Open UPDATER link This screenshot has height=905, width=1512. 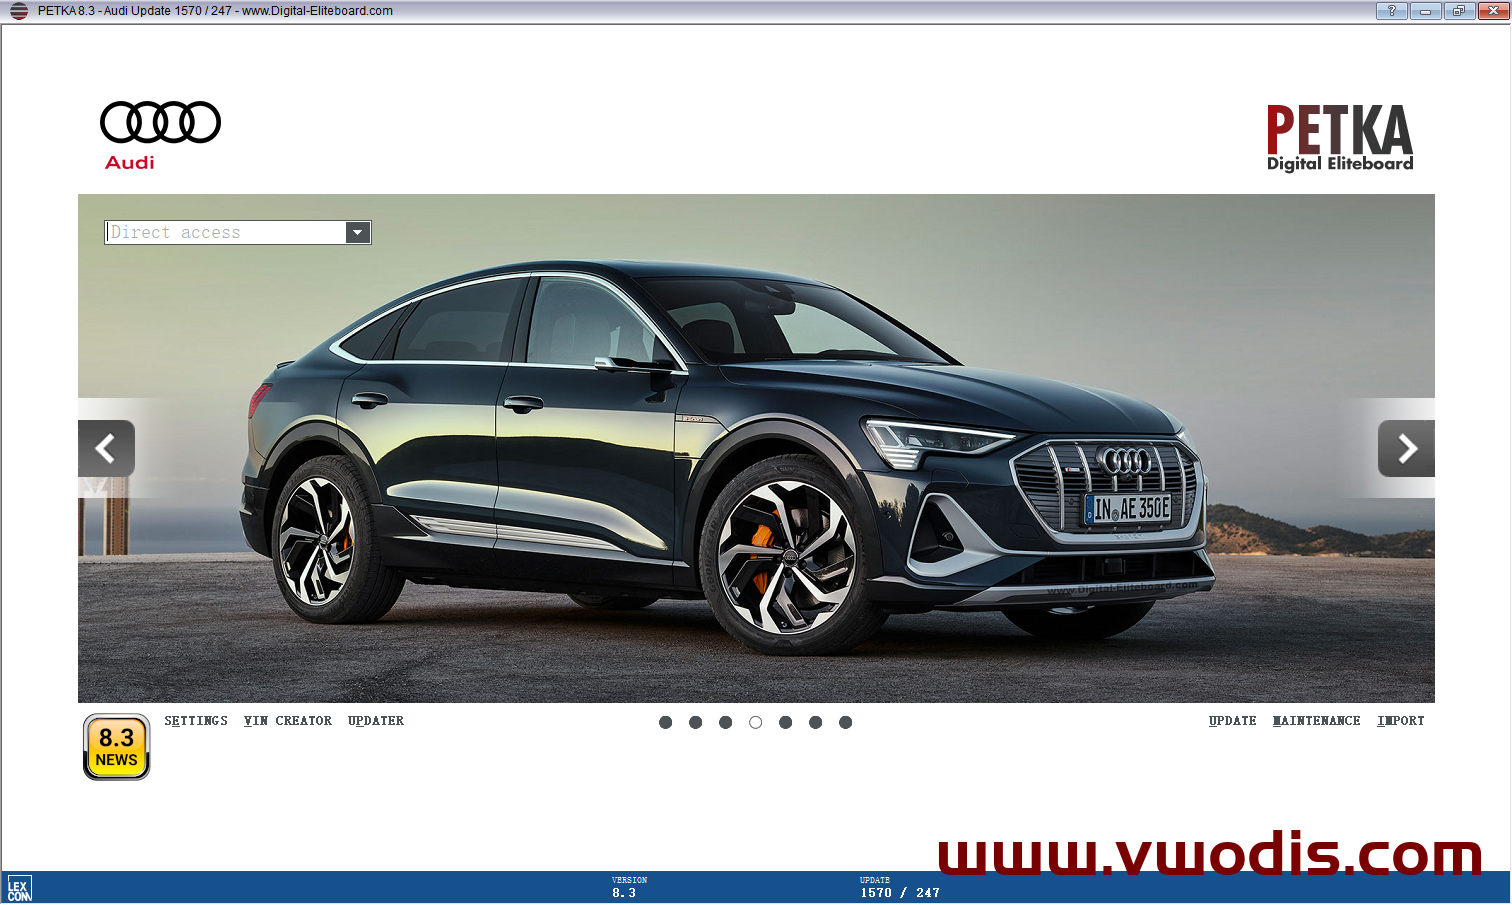tap(376, 721)
